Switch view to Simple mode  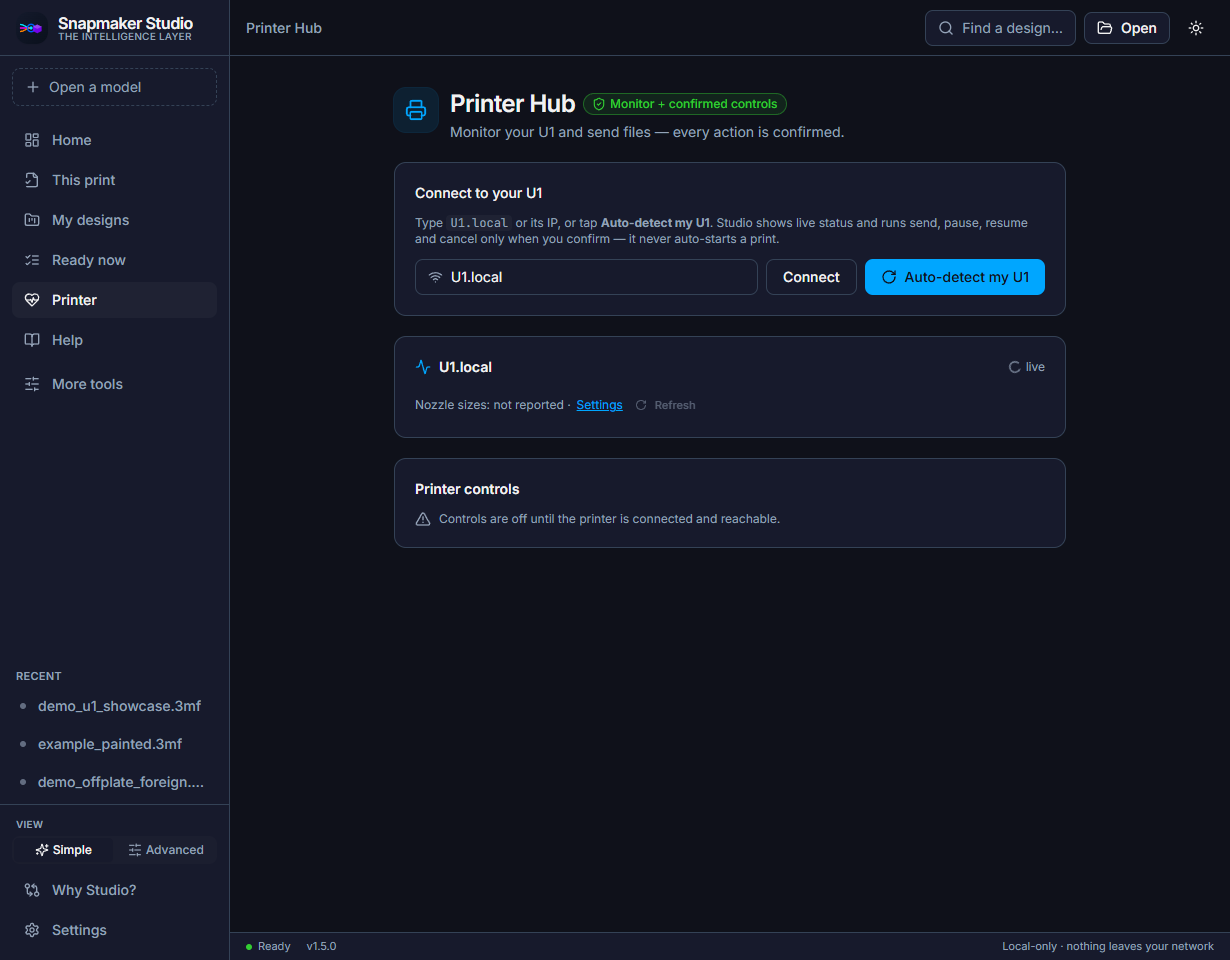(x=63, y=850)
